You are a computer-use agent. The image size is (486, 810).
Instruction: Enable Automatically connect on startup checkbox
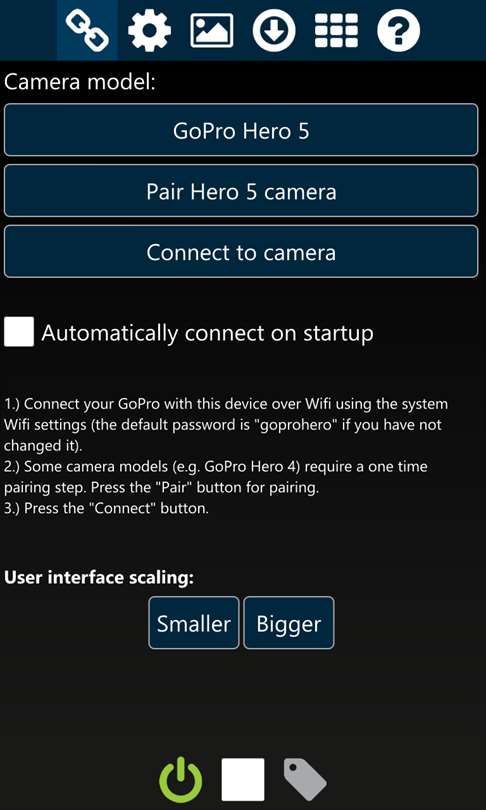click(19, 332)
